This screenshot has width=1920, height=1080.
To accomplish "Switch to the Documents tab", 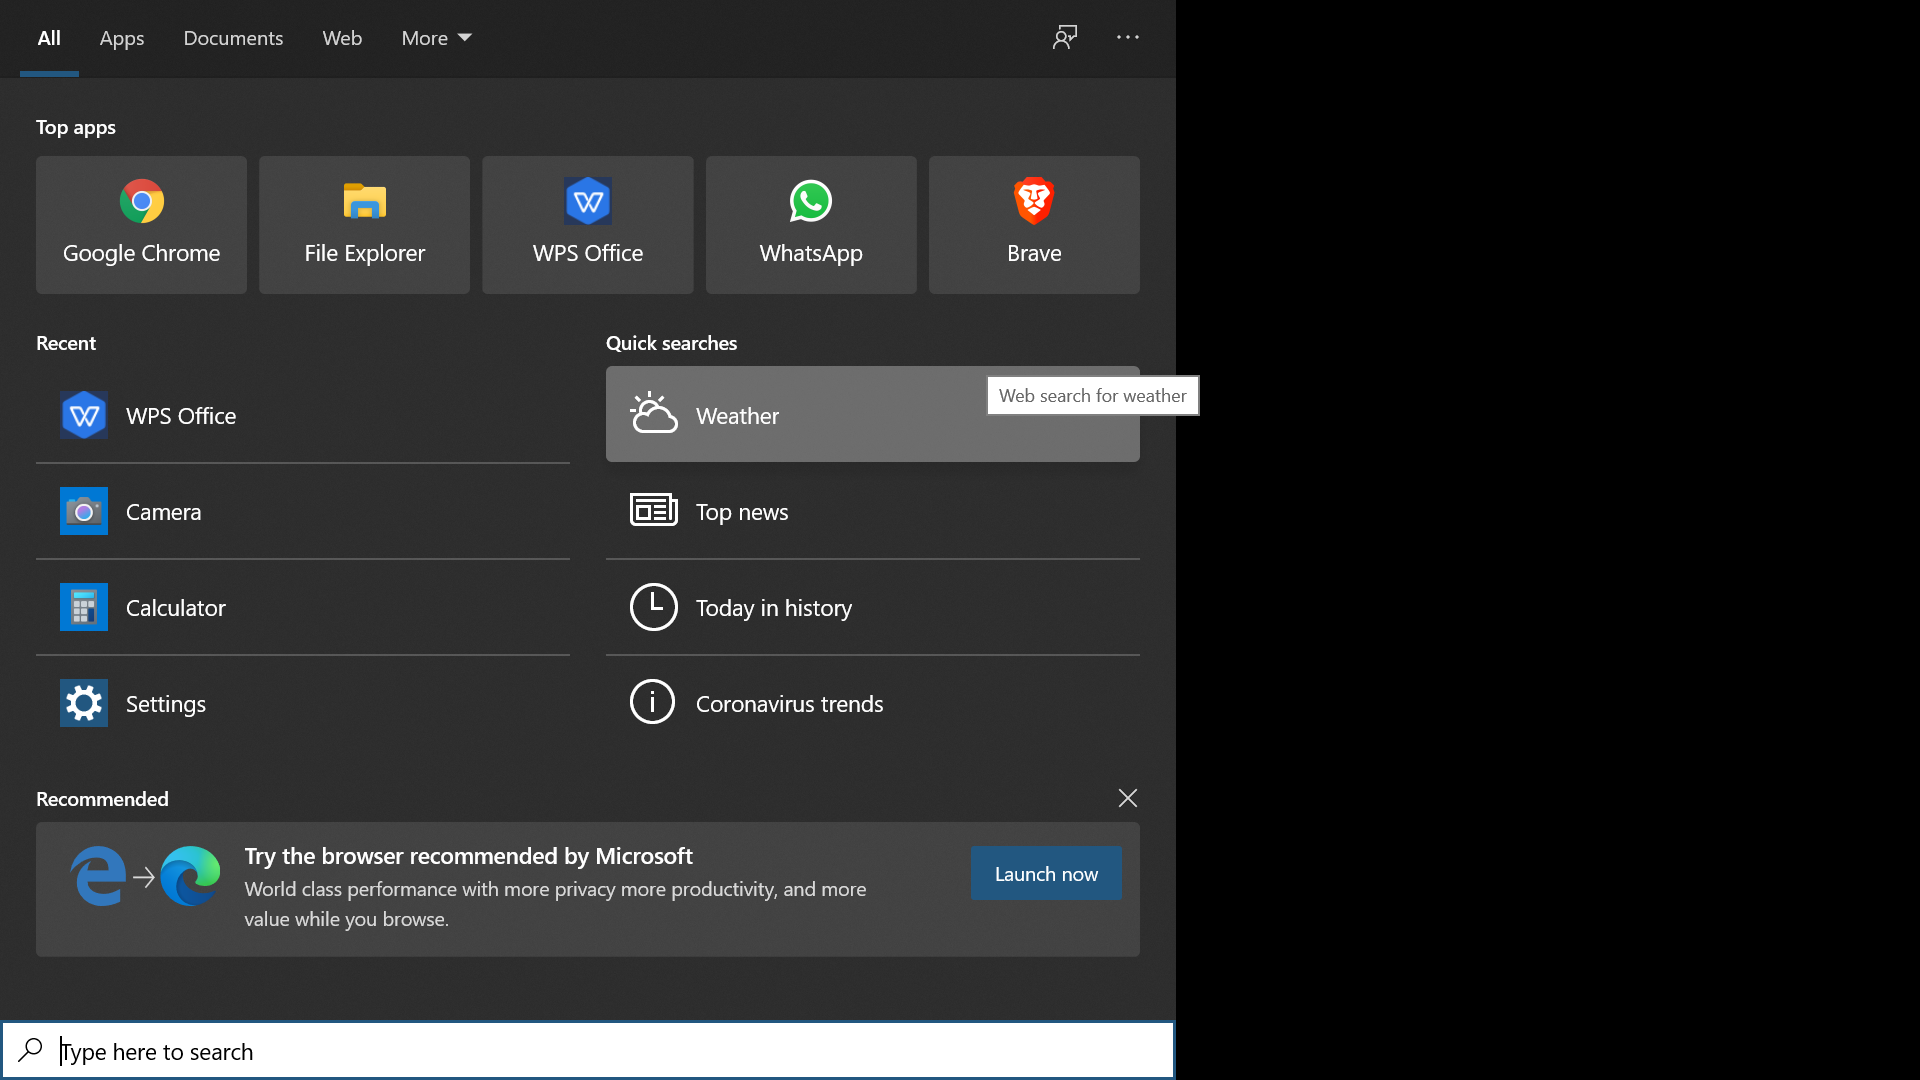I will point(233,38).
